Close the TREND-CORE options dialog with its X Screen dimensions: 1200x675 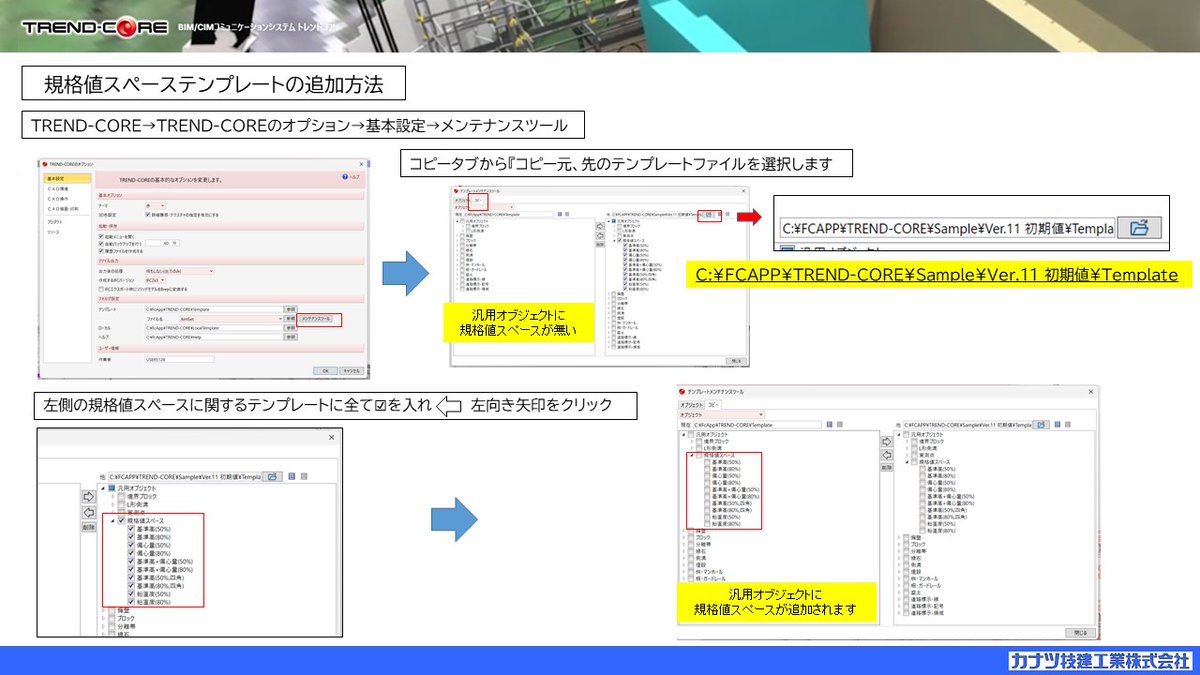coord(361,164)
